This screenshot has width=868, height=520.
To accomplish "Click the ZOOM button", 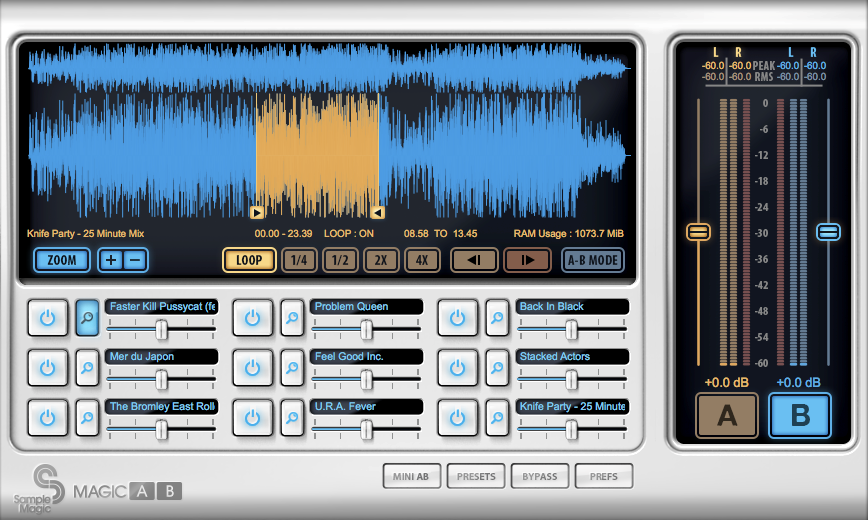I will pos(62,260).
